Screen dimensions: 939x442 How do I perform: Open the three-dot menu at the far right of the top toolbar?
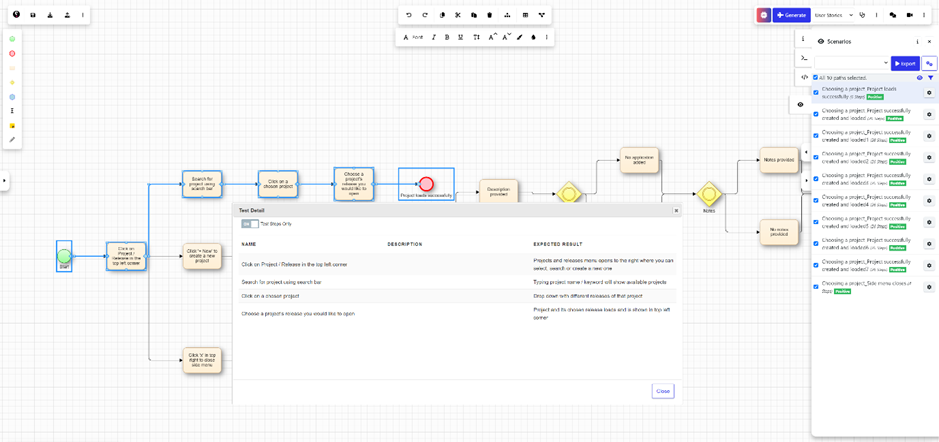point(926,16)
